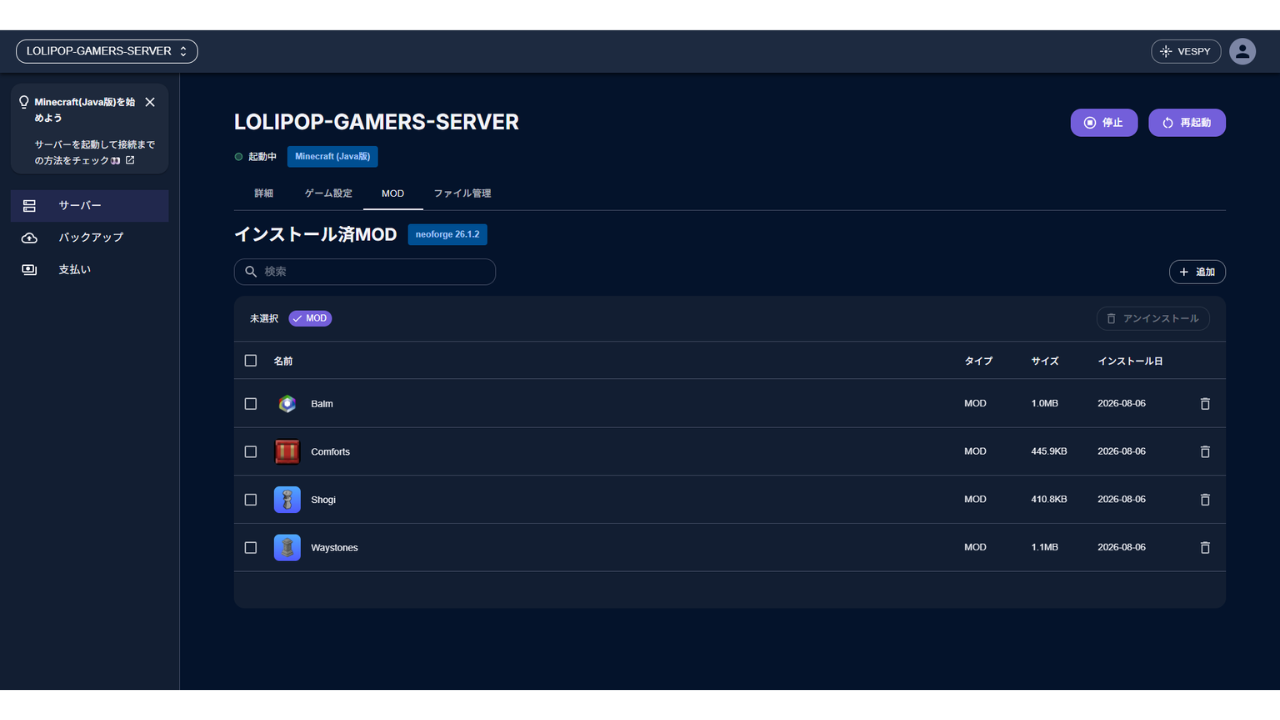This screenshot has width=1280, height=720.
Task: Click the lightbulb tip icon
Action: 24,102
